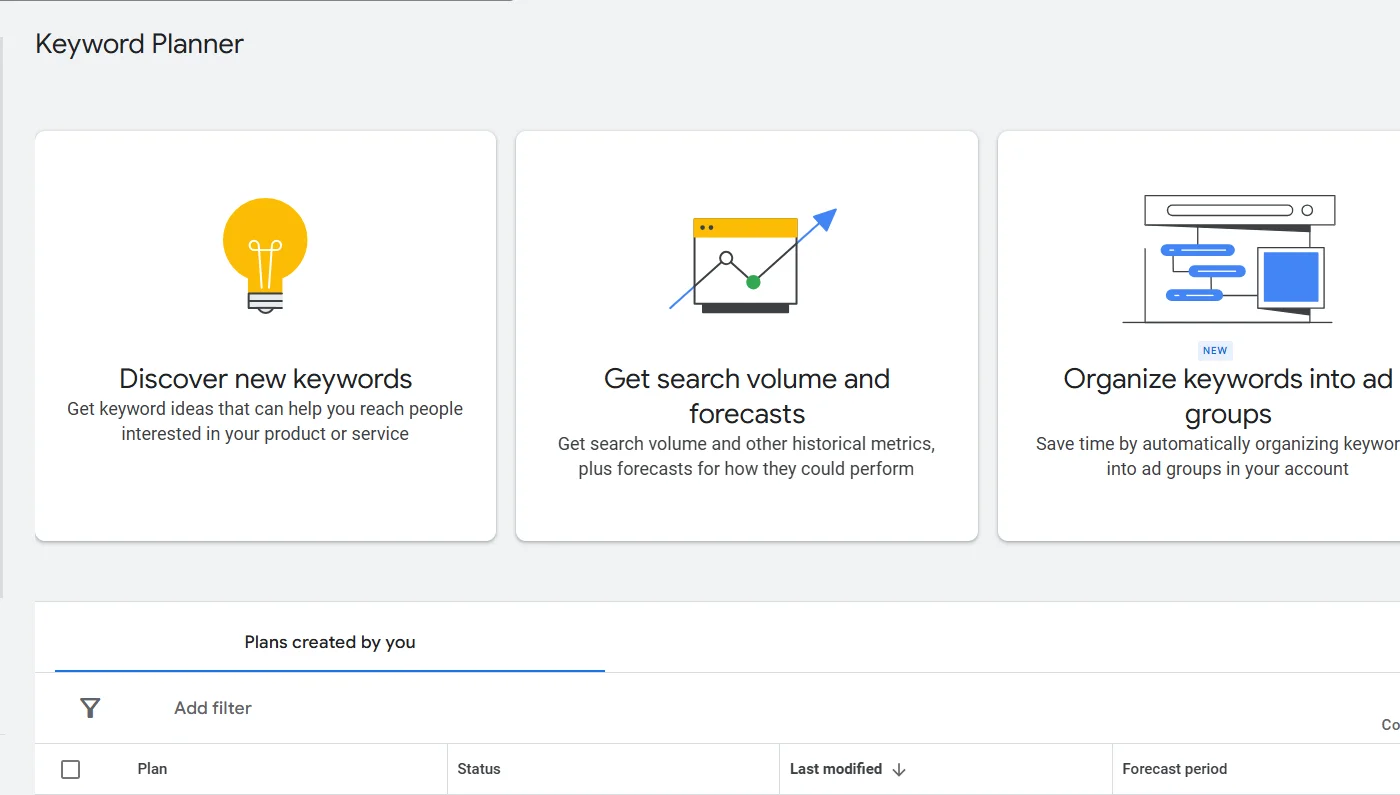Tick the select-all plans checkbox

(70, 769)
